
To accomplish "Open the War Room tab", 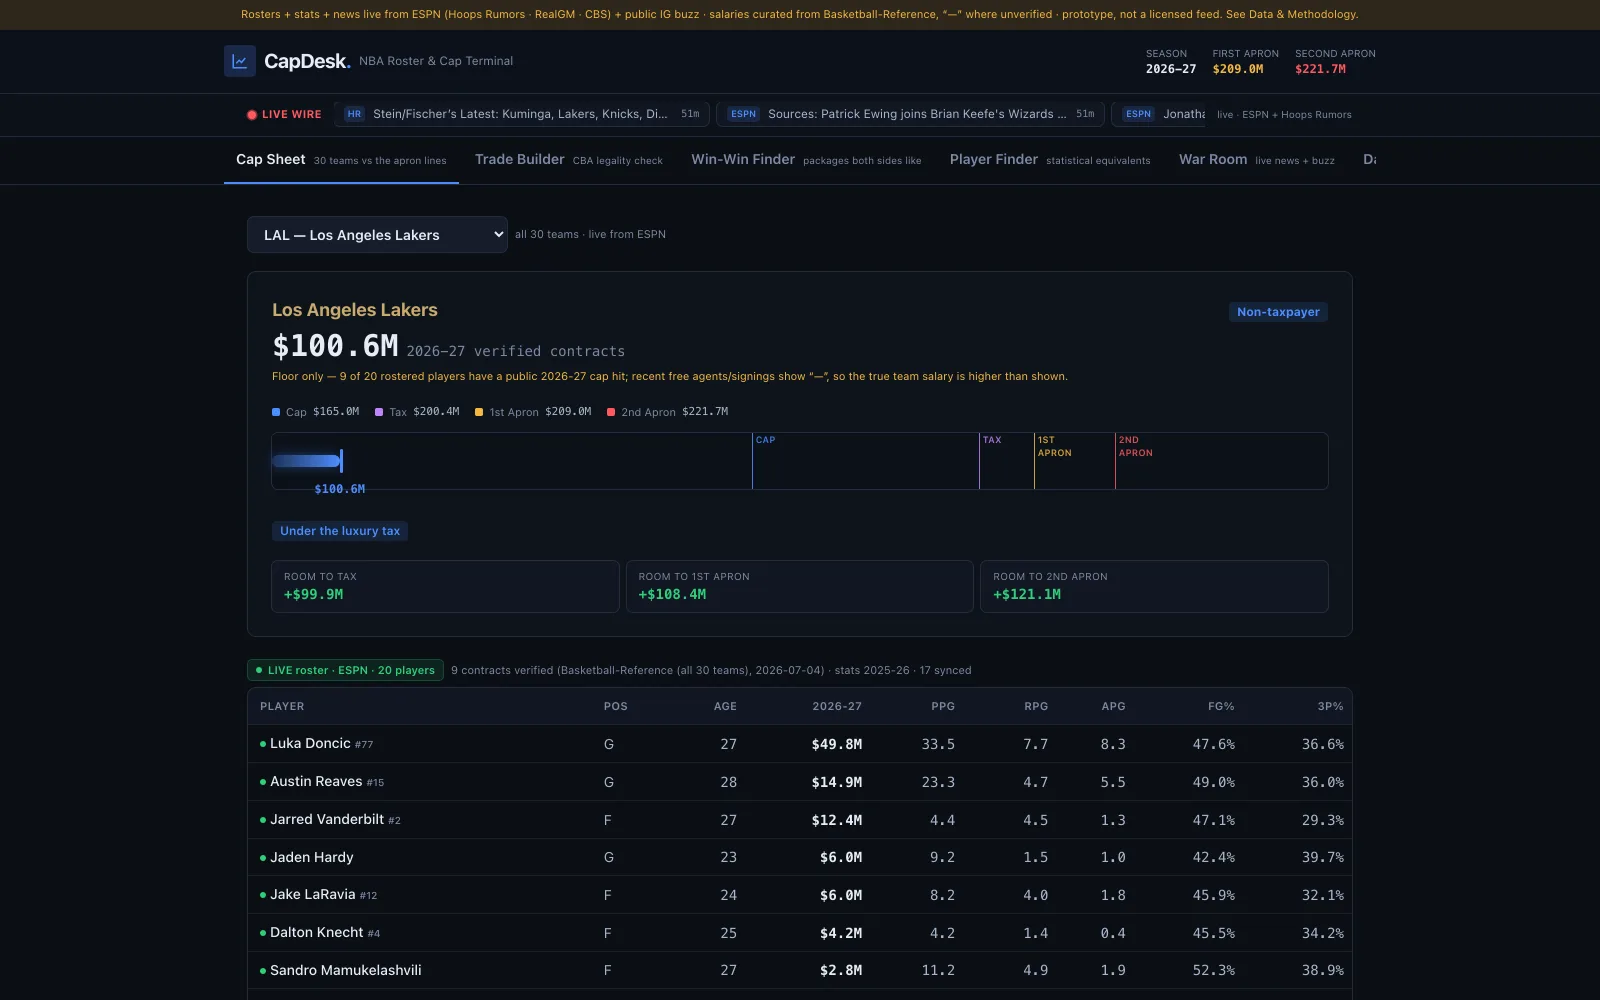I will coord(1256,160).
